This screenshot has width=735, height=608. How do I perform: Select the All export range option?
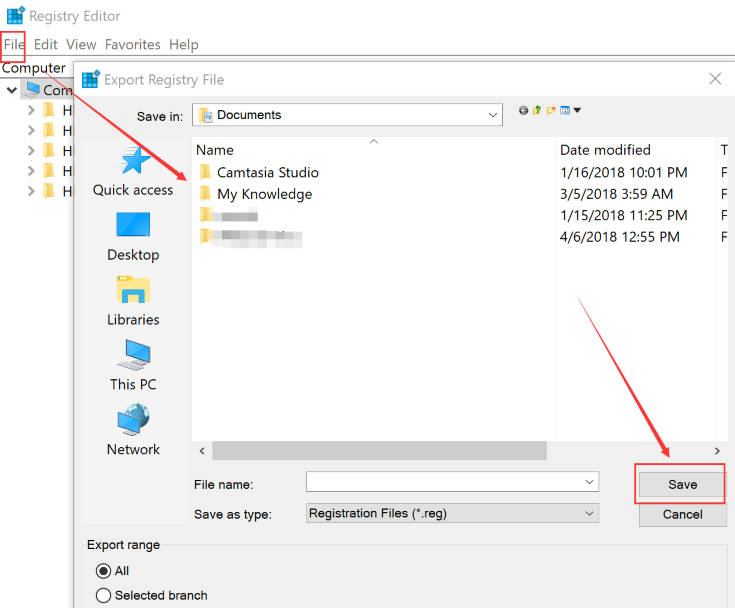pyautogui.click(x=103, y=570)
